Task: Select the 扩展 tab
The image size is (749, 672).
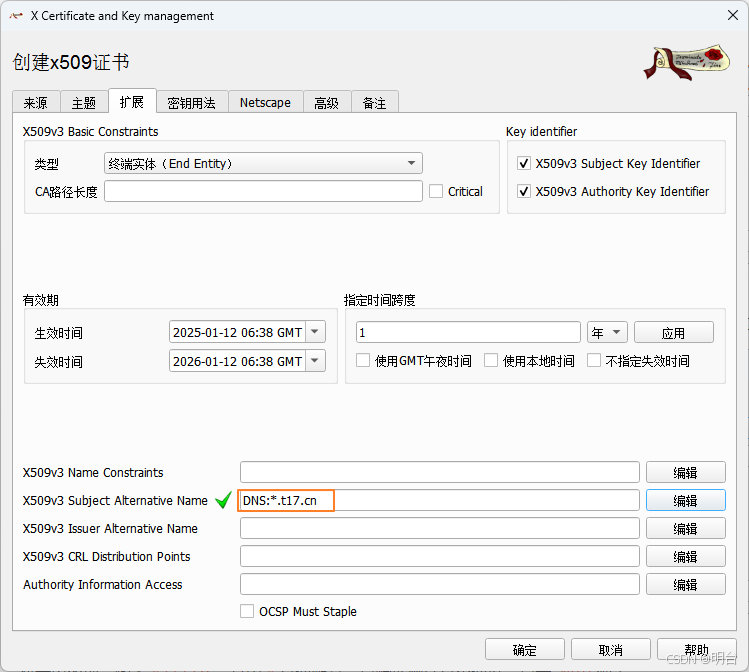Action: [x=132, y=101]
